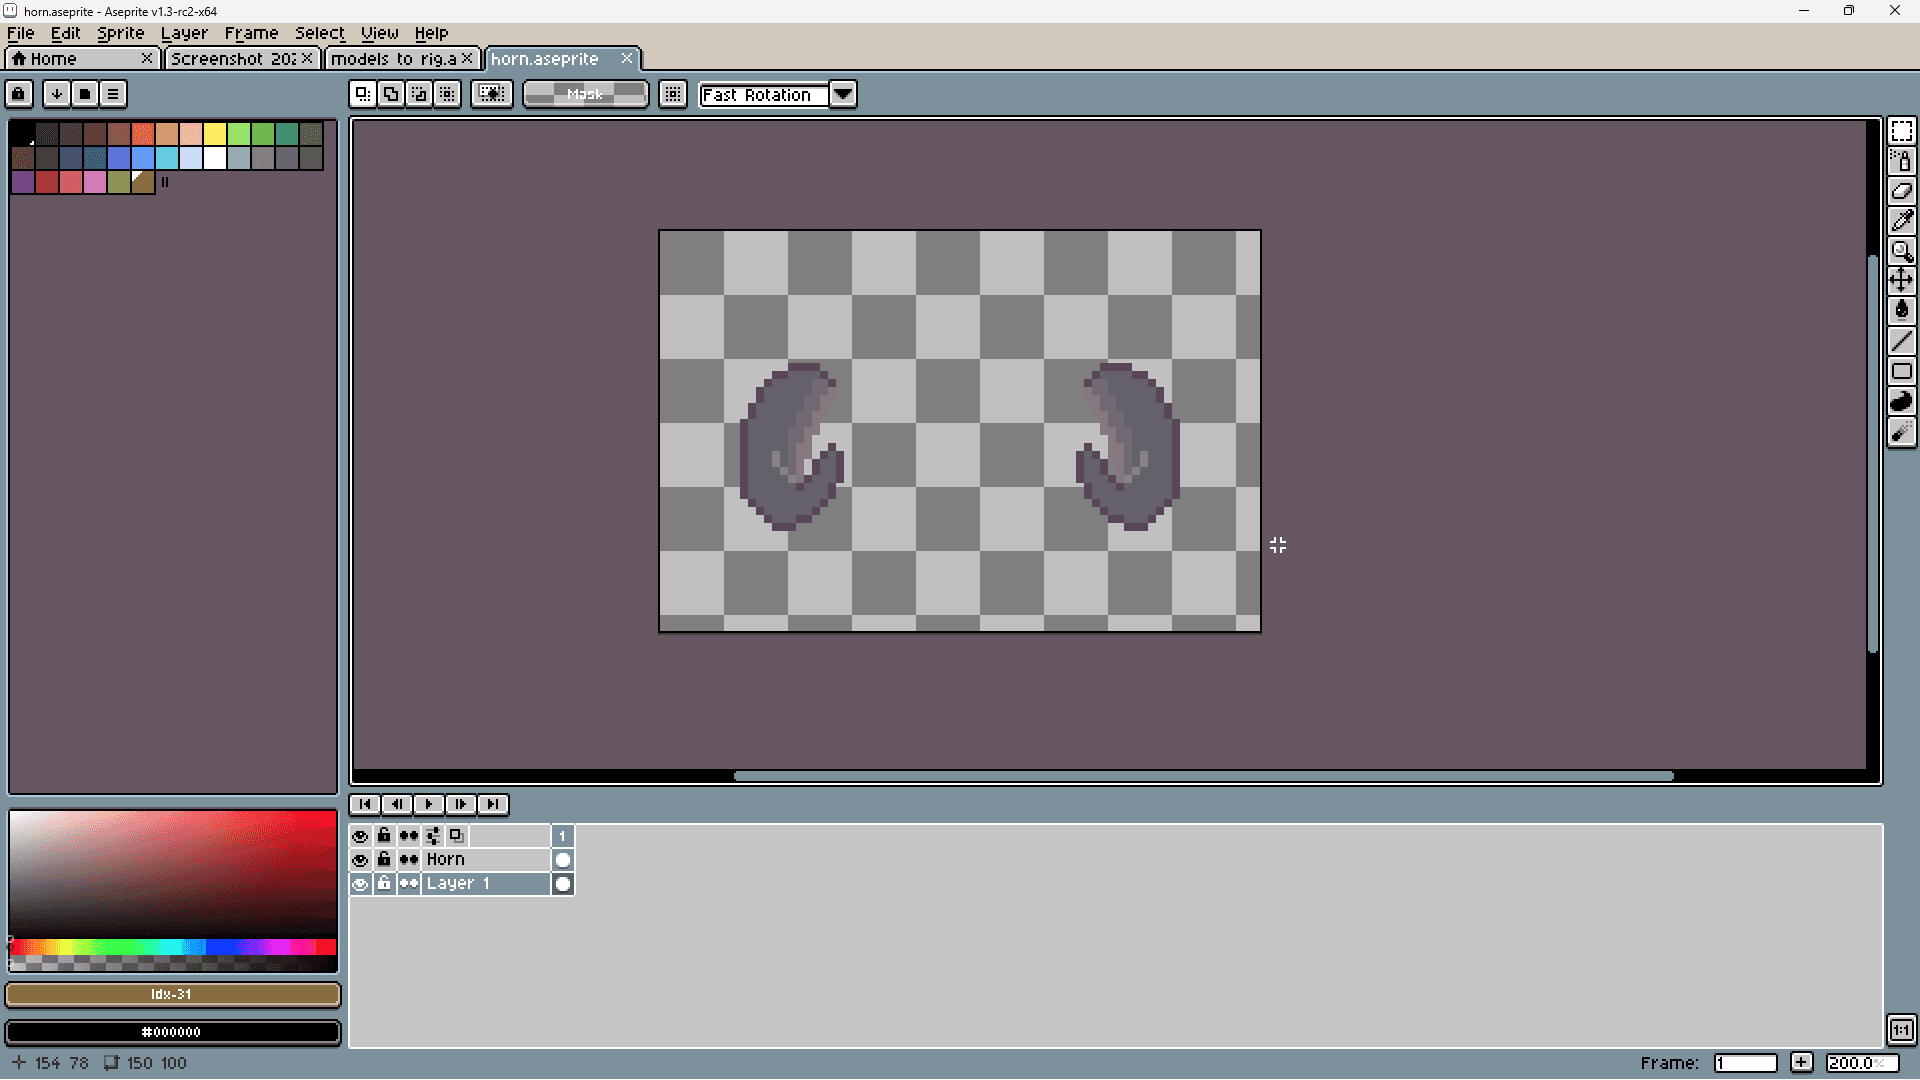Select the Eraser tool
1920x1080 pixels.
click(1901, 191)
